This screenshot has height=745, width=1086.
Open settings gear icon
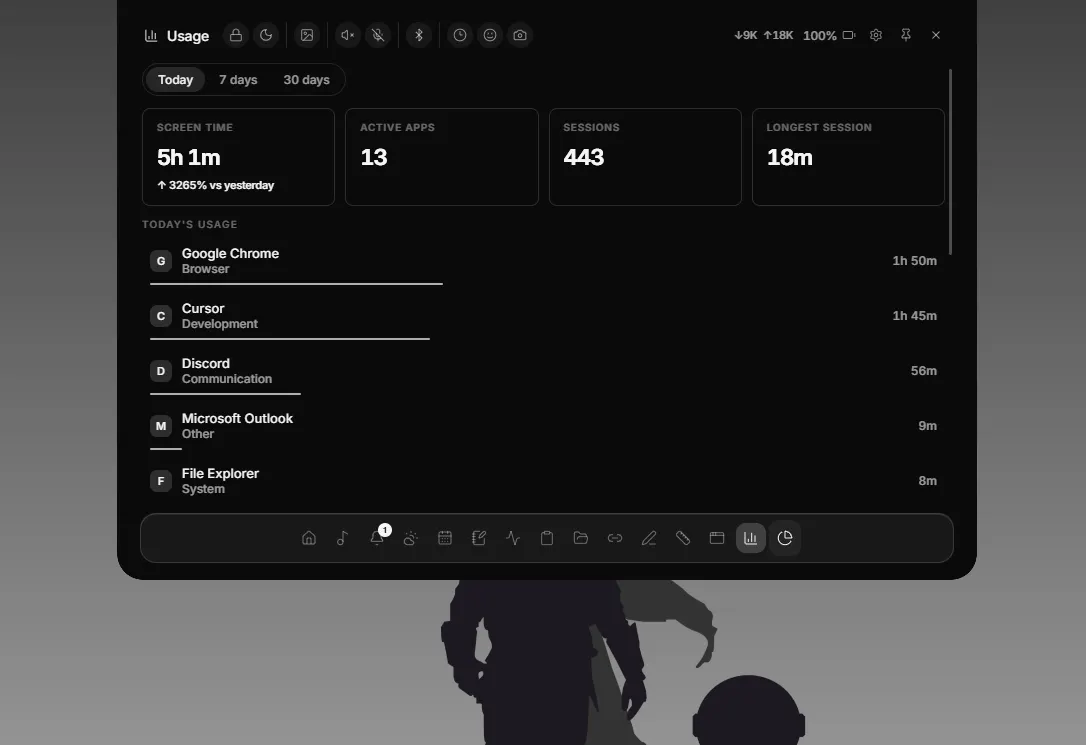pos(875,35)
